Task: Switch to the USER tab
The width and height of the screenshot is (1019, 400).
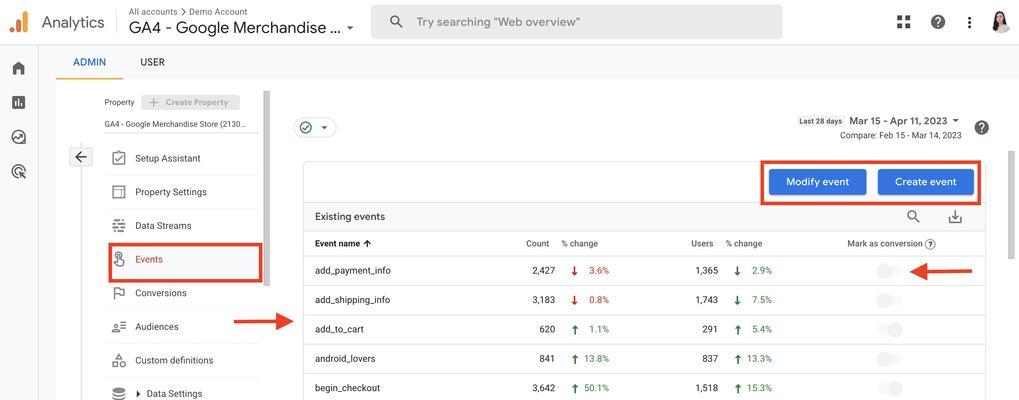Action: tap(153, 62)
